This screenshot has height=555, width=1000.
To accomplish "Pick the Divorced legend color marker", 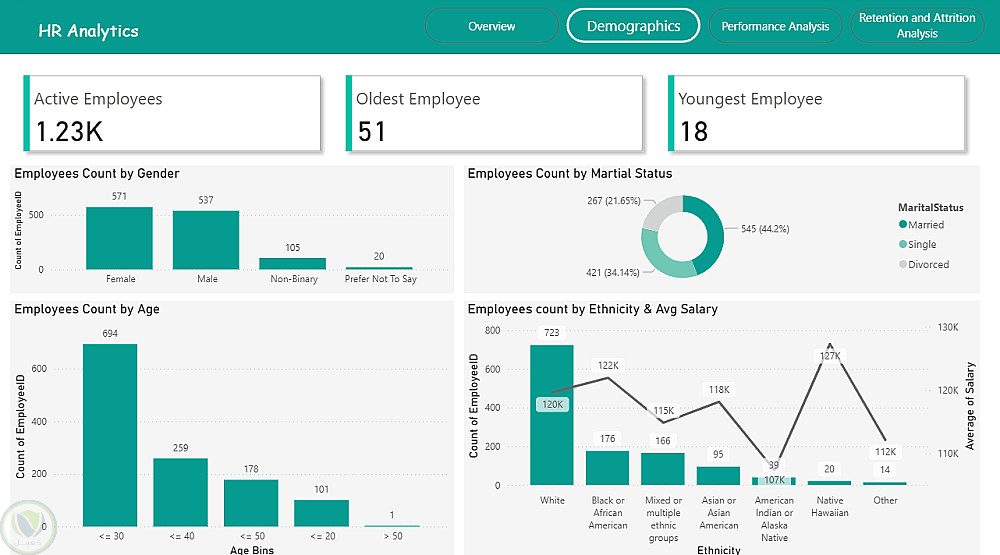I will click(903, 265).
